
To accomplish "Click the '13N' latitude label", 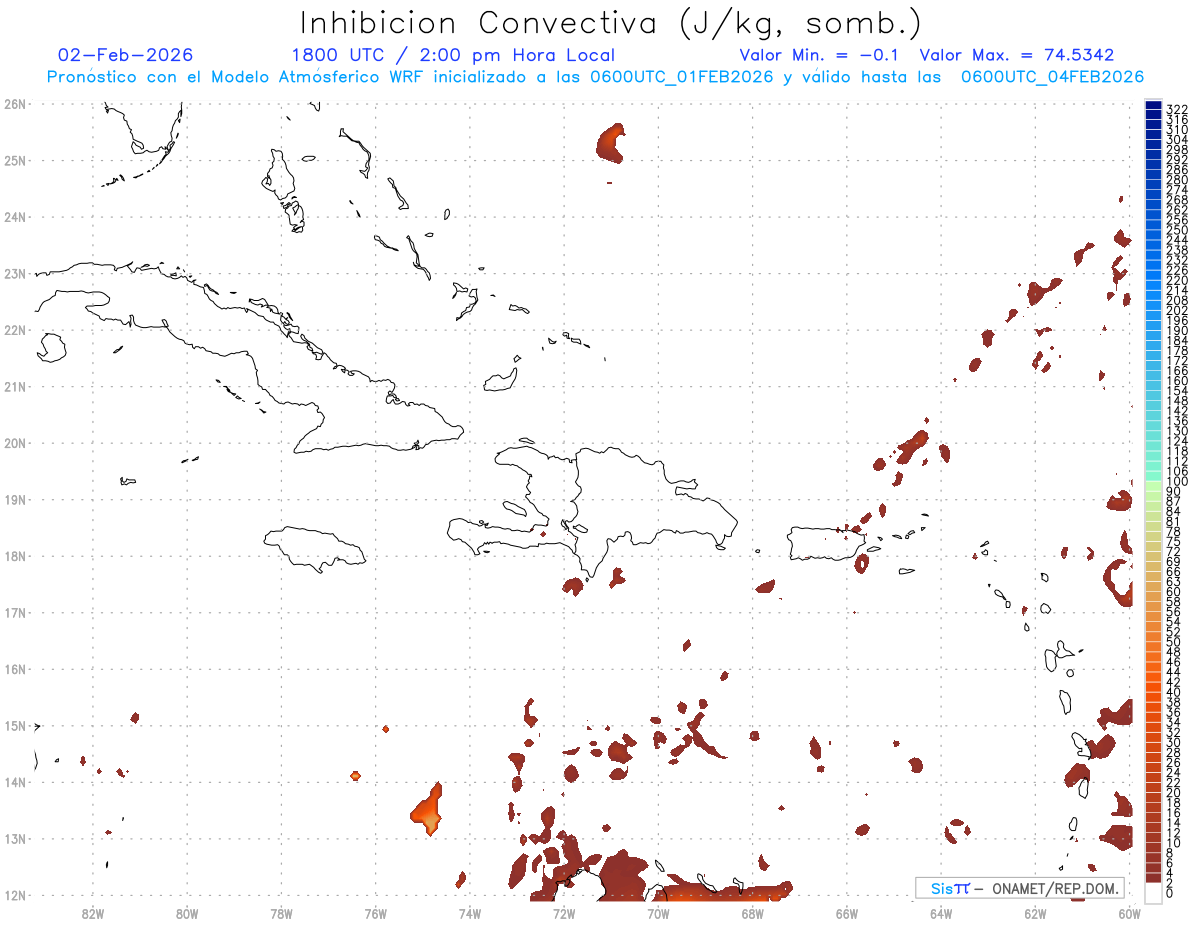I will pyautogui.click(x=15, y=838).
